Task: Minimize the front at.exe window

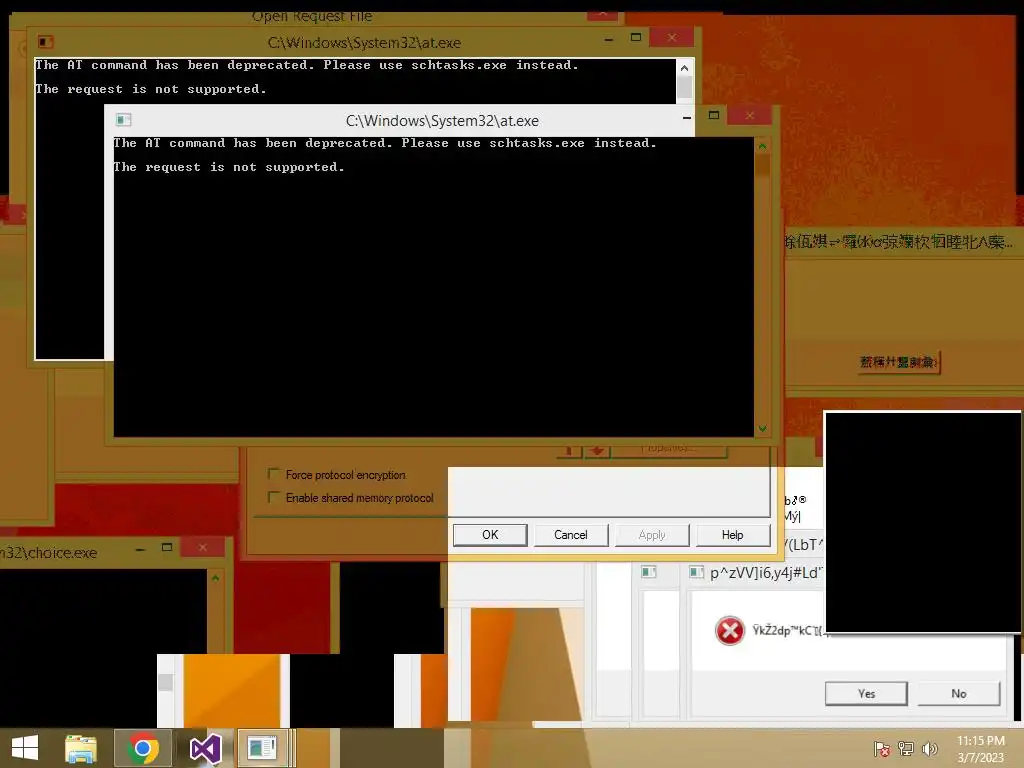Action: point(686,118)
